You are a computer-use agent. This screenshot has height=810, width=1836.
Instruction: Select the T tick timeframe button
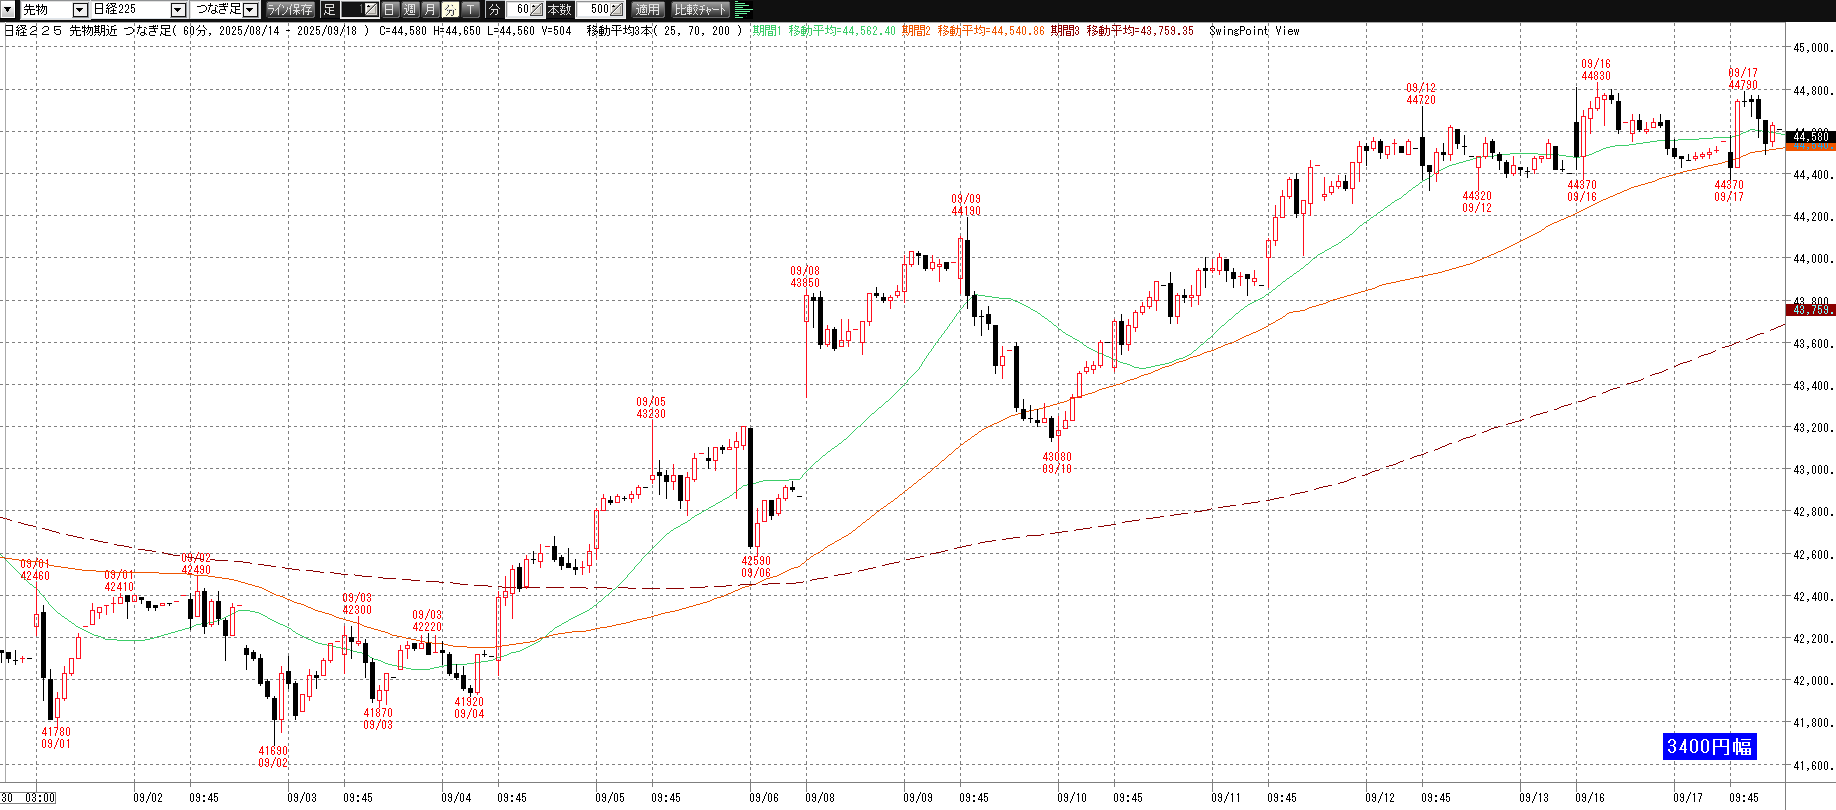point(470,10)
